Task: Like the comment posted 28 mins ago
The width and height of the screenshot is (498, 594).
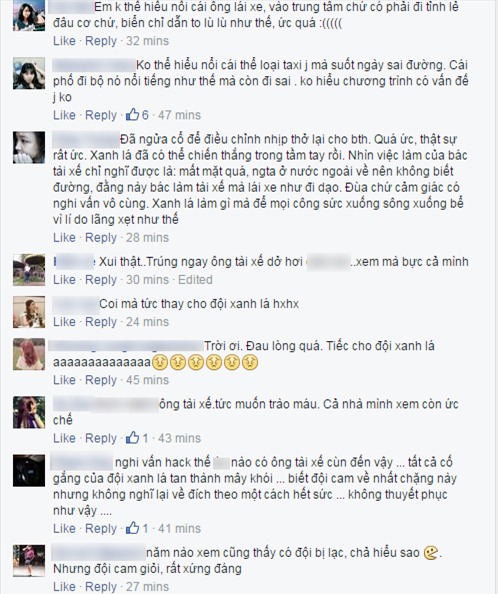Action: 64,237
